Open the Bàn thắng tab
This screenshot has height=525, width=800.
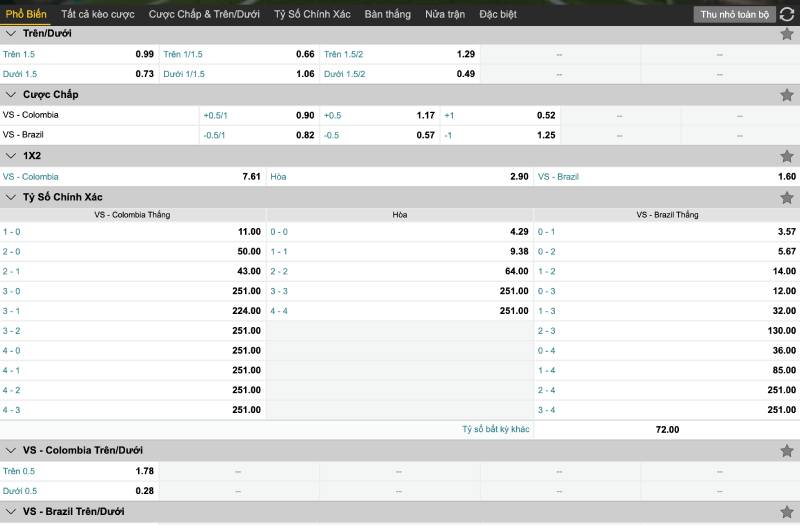[387, 14]
